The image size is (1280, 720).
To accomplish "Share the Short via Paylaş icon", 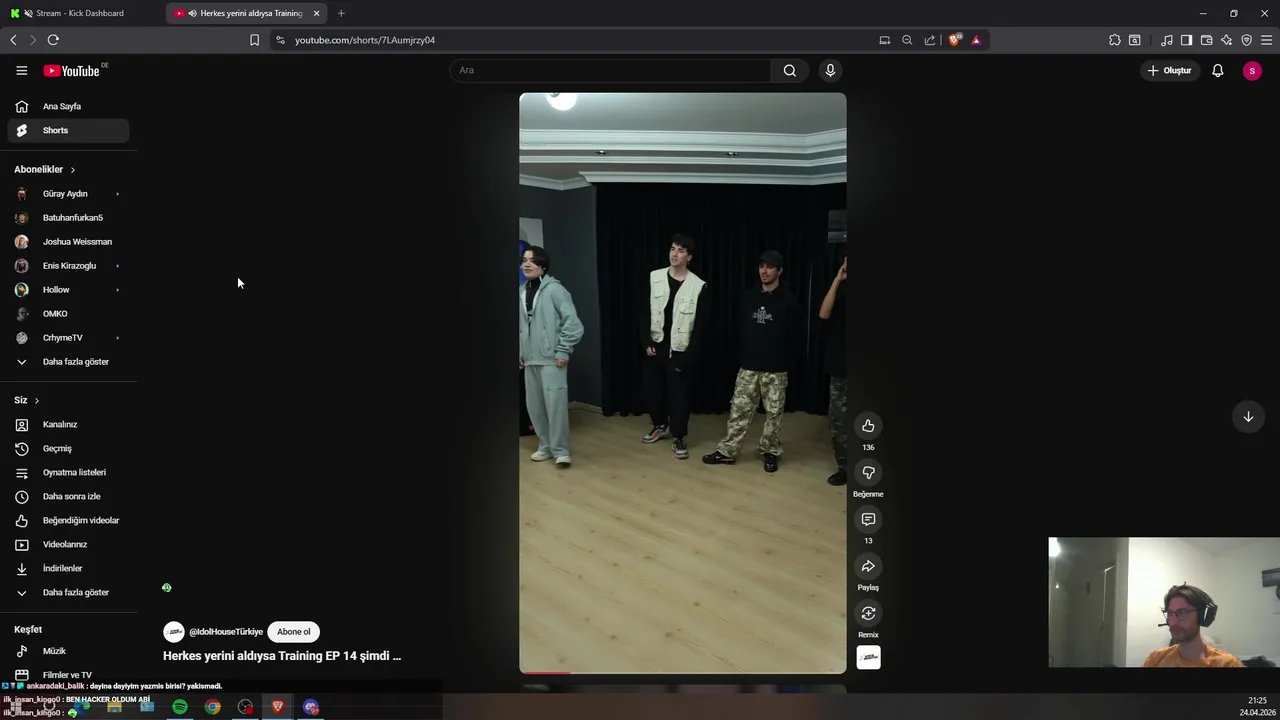I will pos(868,567).
